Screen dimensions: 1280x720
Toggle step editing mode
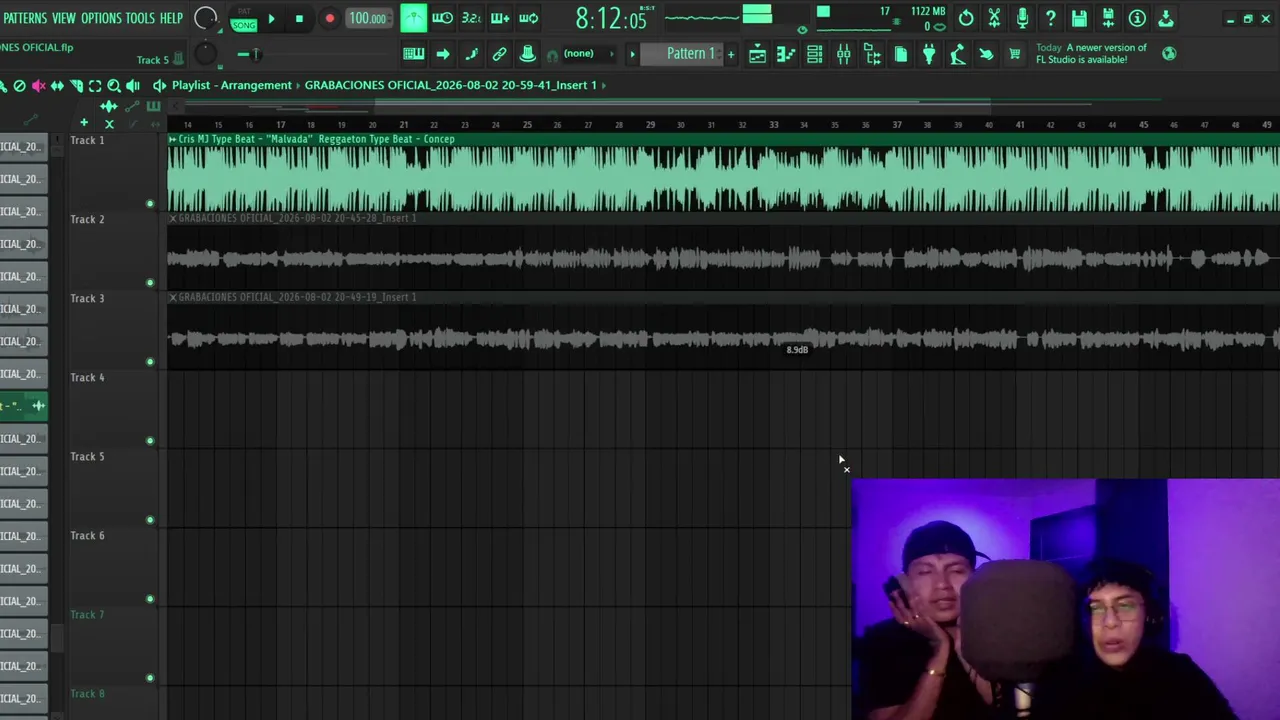click(x=471, y=54)
